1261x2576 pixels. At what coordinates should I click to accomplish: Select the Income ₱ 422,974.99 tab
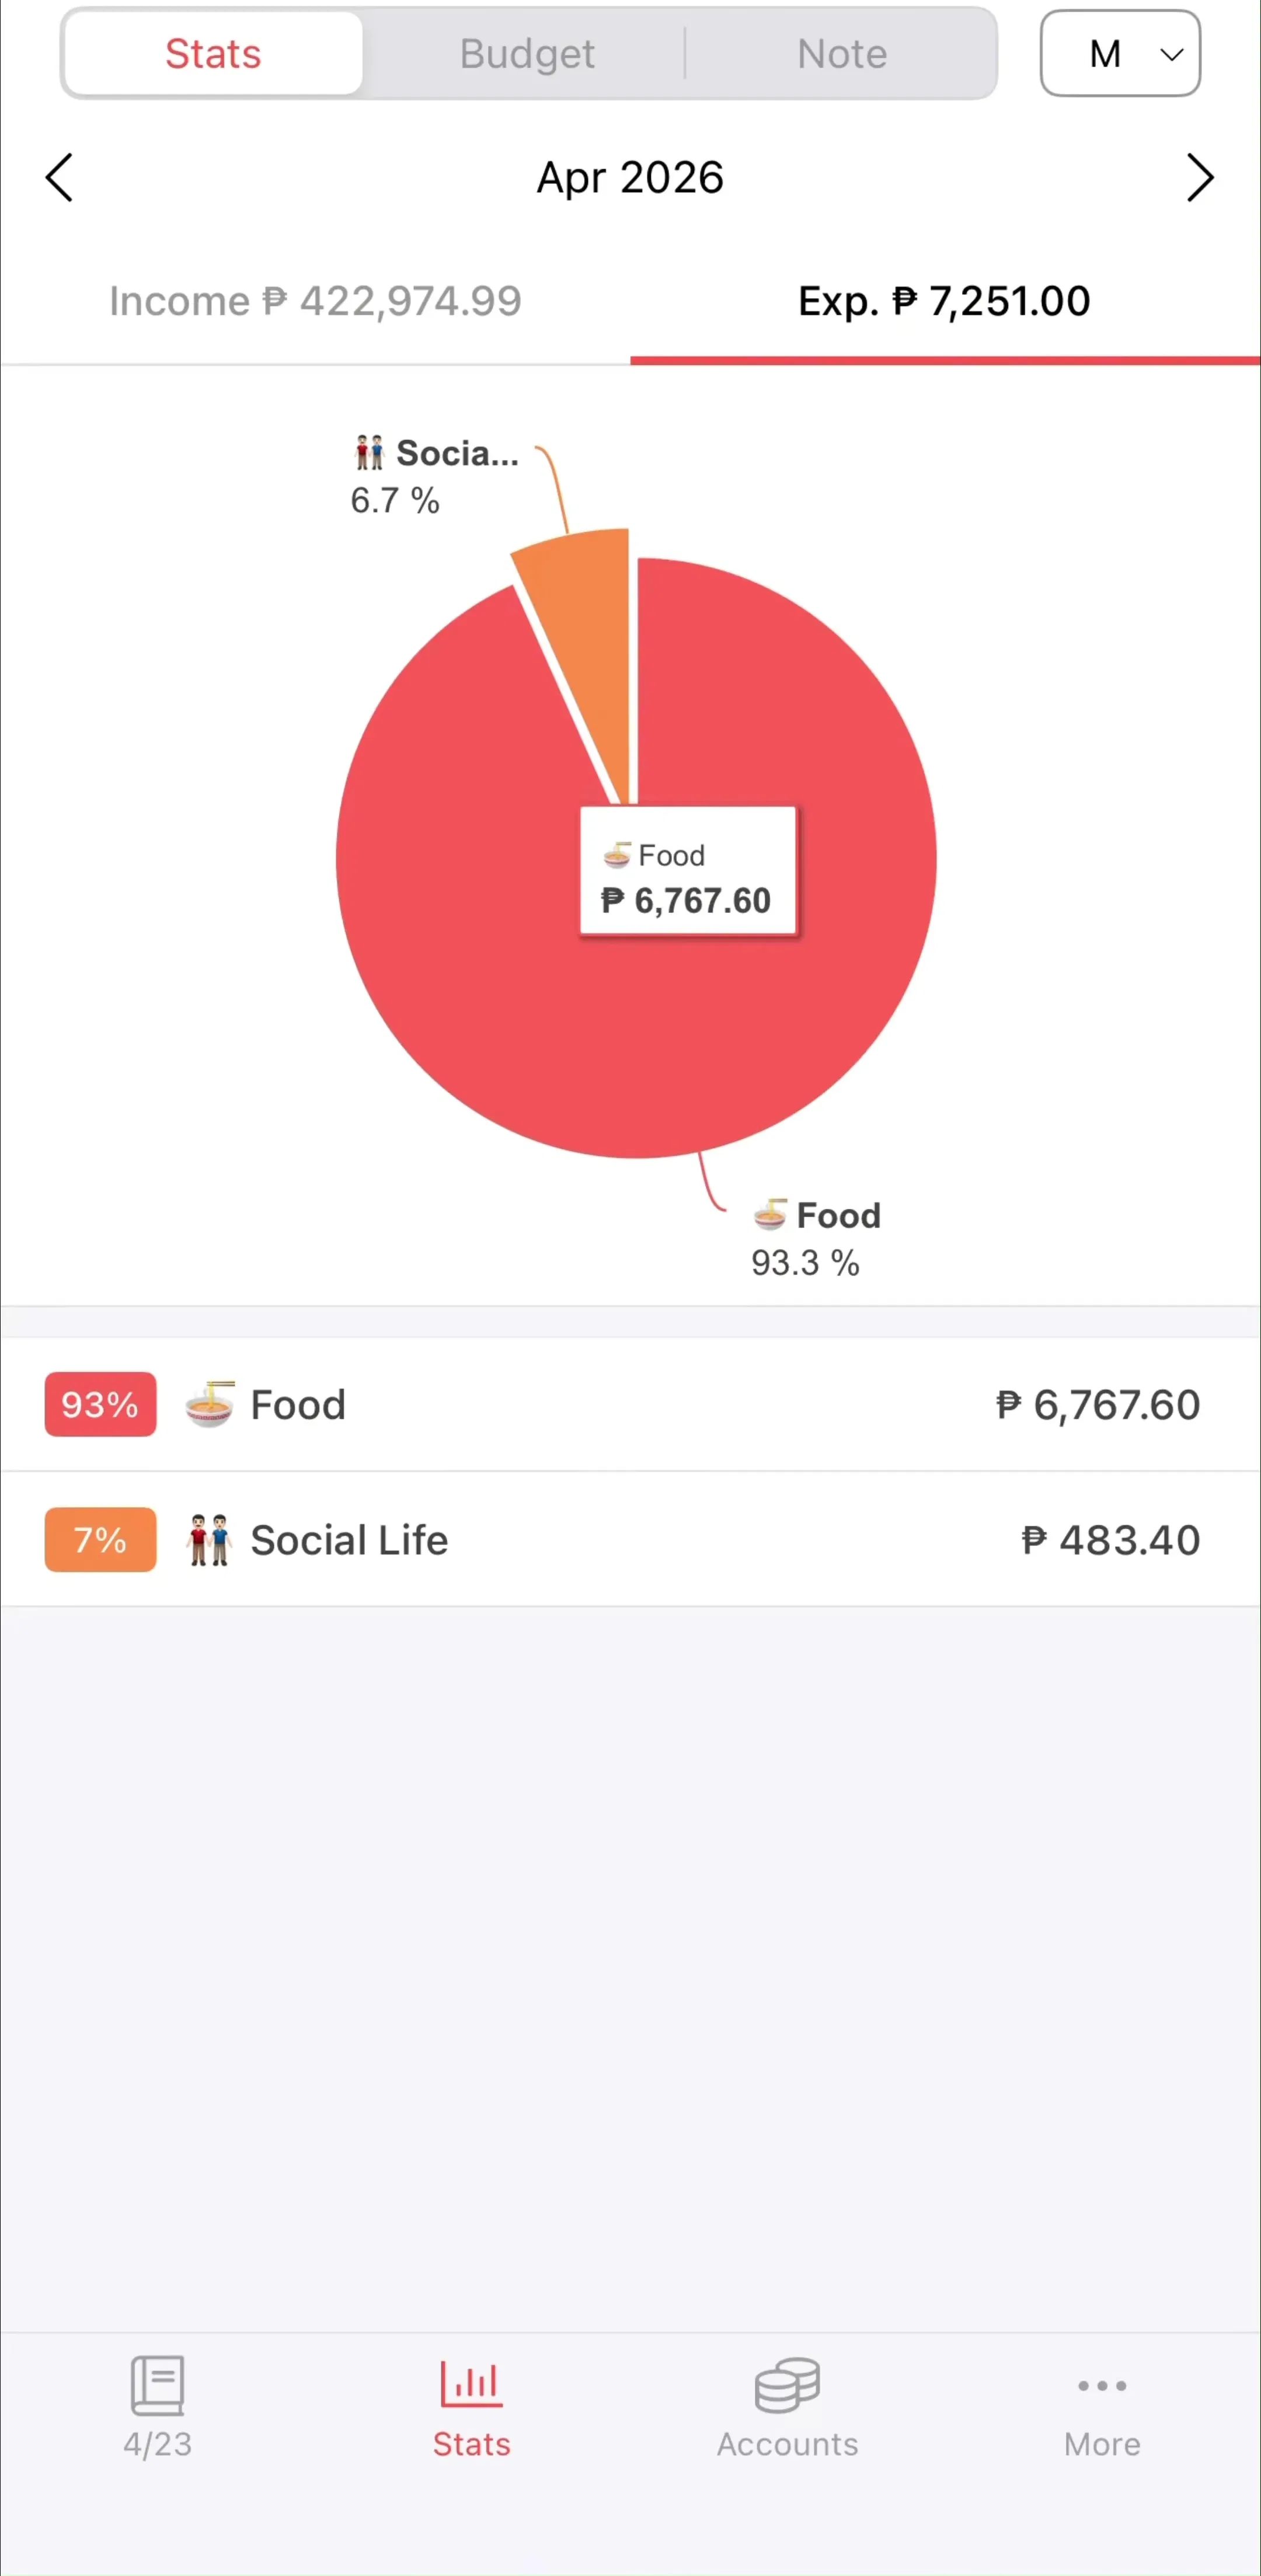pos(315,301)
